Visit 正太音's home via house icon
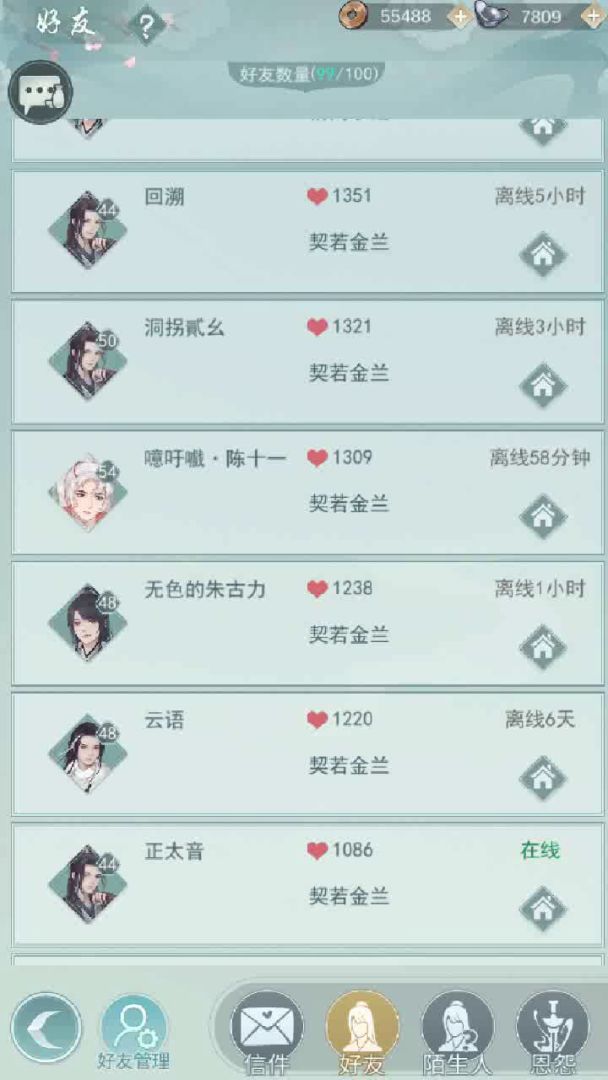Screen dimensions: 608x1080 pos(543,909)
